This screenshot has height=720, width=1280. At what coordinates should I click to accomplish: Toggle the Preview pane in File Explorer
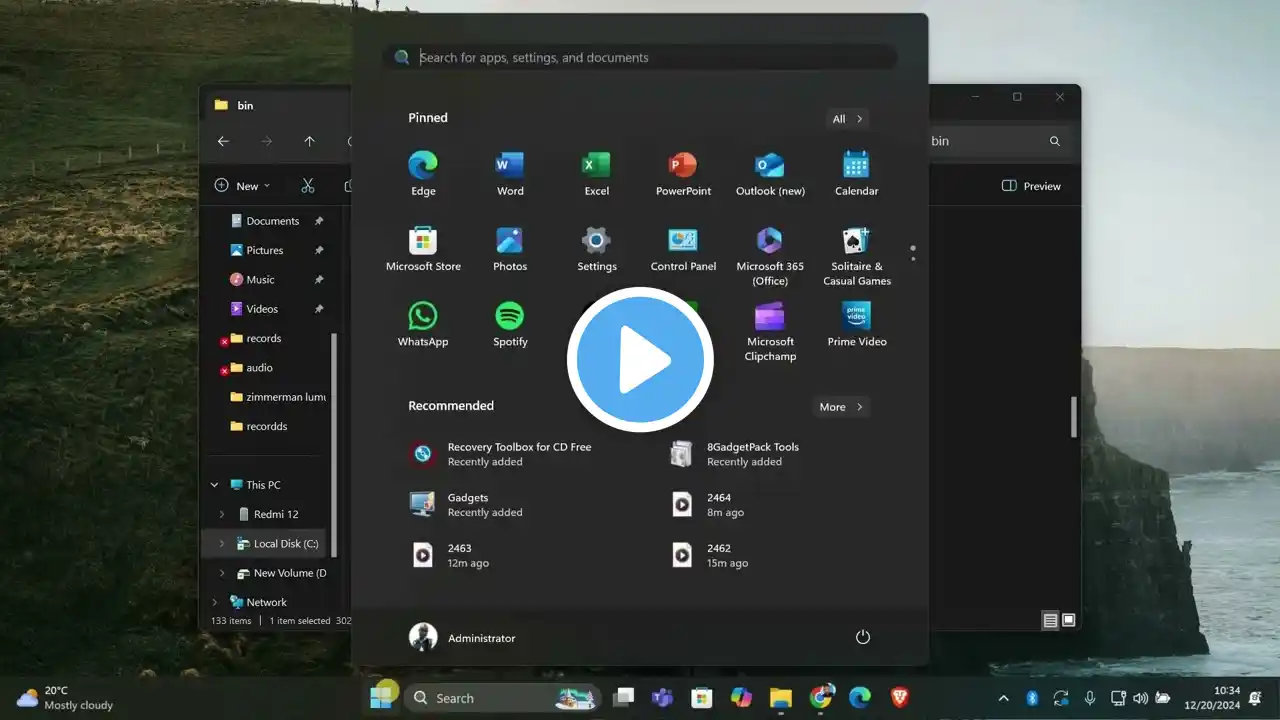point(1031,186)
